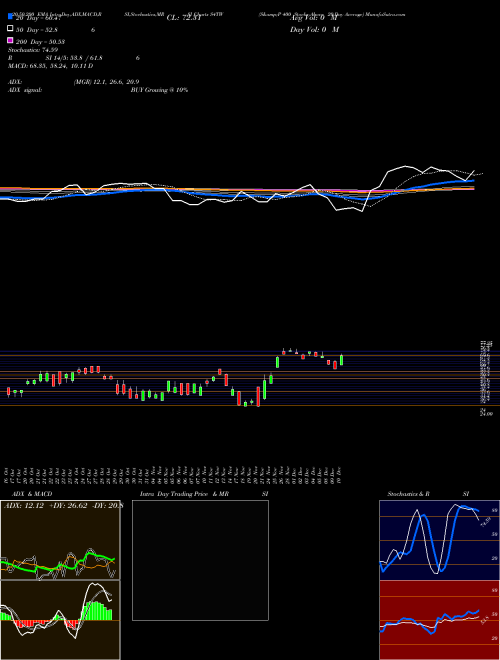Click the 'Intra Day Trading Price & MR' title
500x660 pixels.
pos(184,494)
